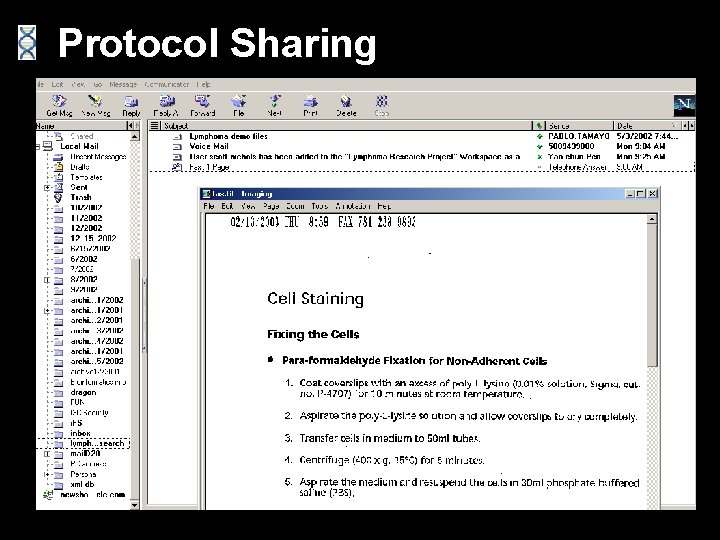
Task: Expand the Sent folder node
Action: [x=47, y=187]
